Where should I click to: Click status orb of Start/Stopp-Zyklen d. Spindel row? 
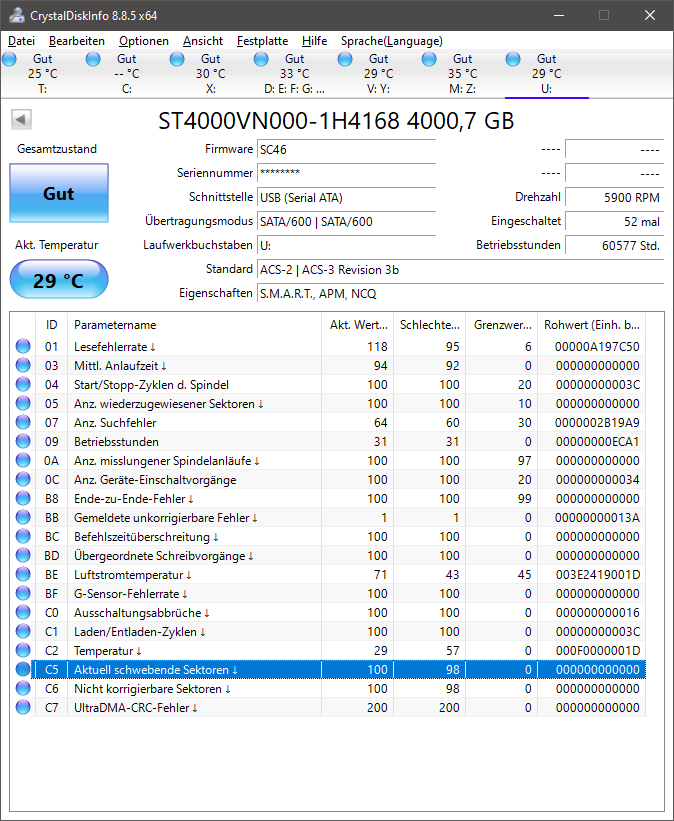[x=23, y=384]
